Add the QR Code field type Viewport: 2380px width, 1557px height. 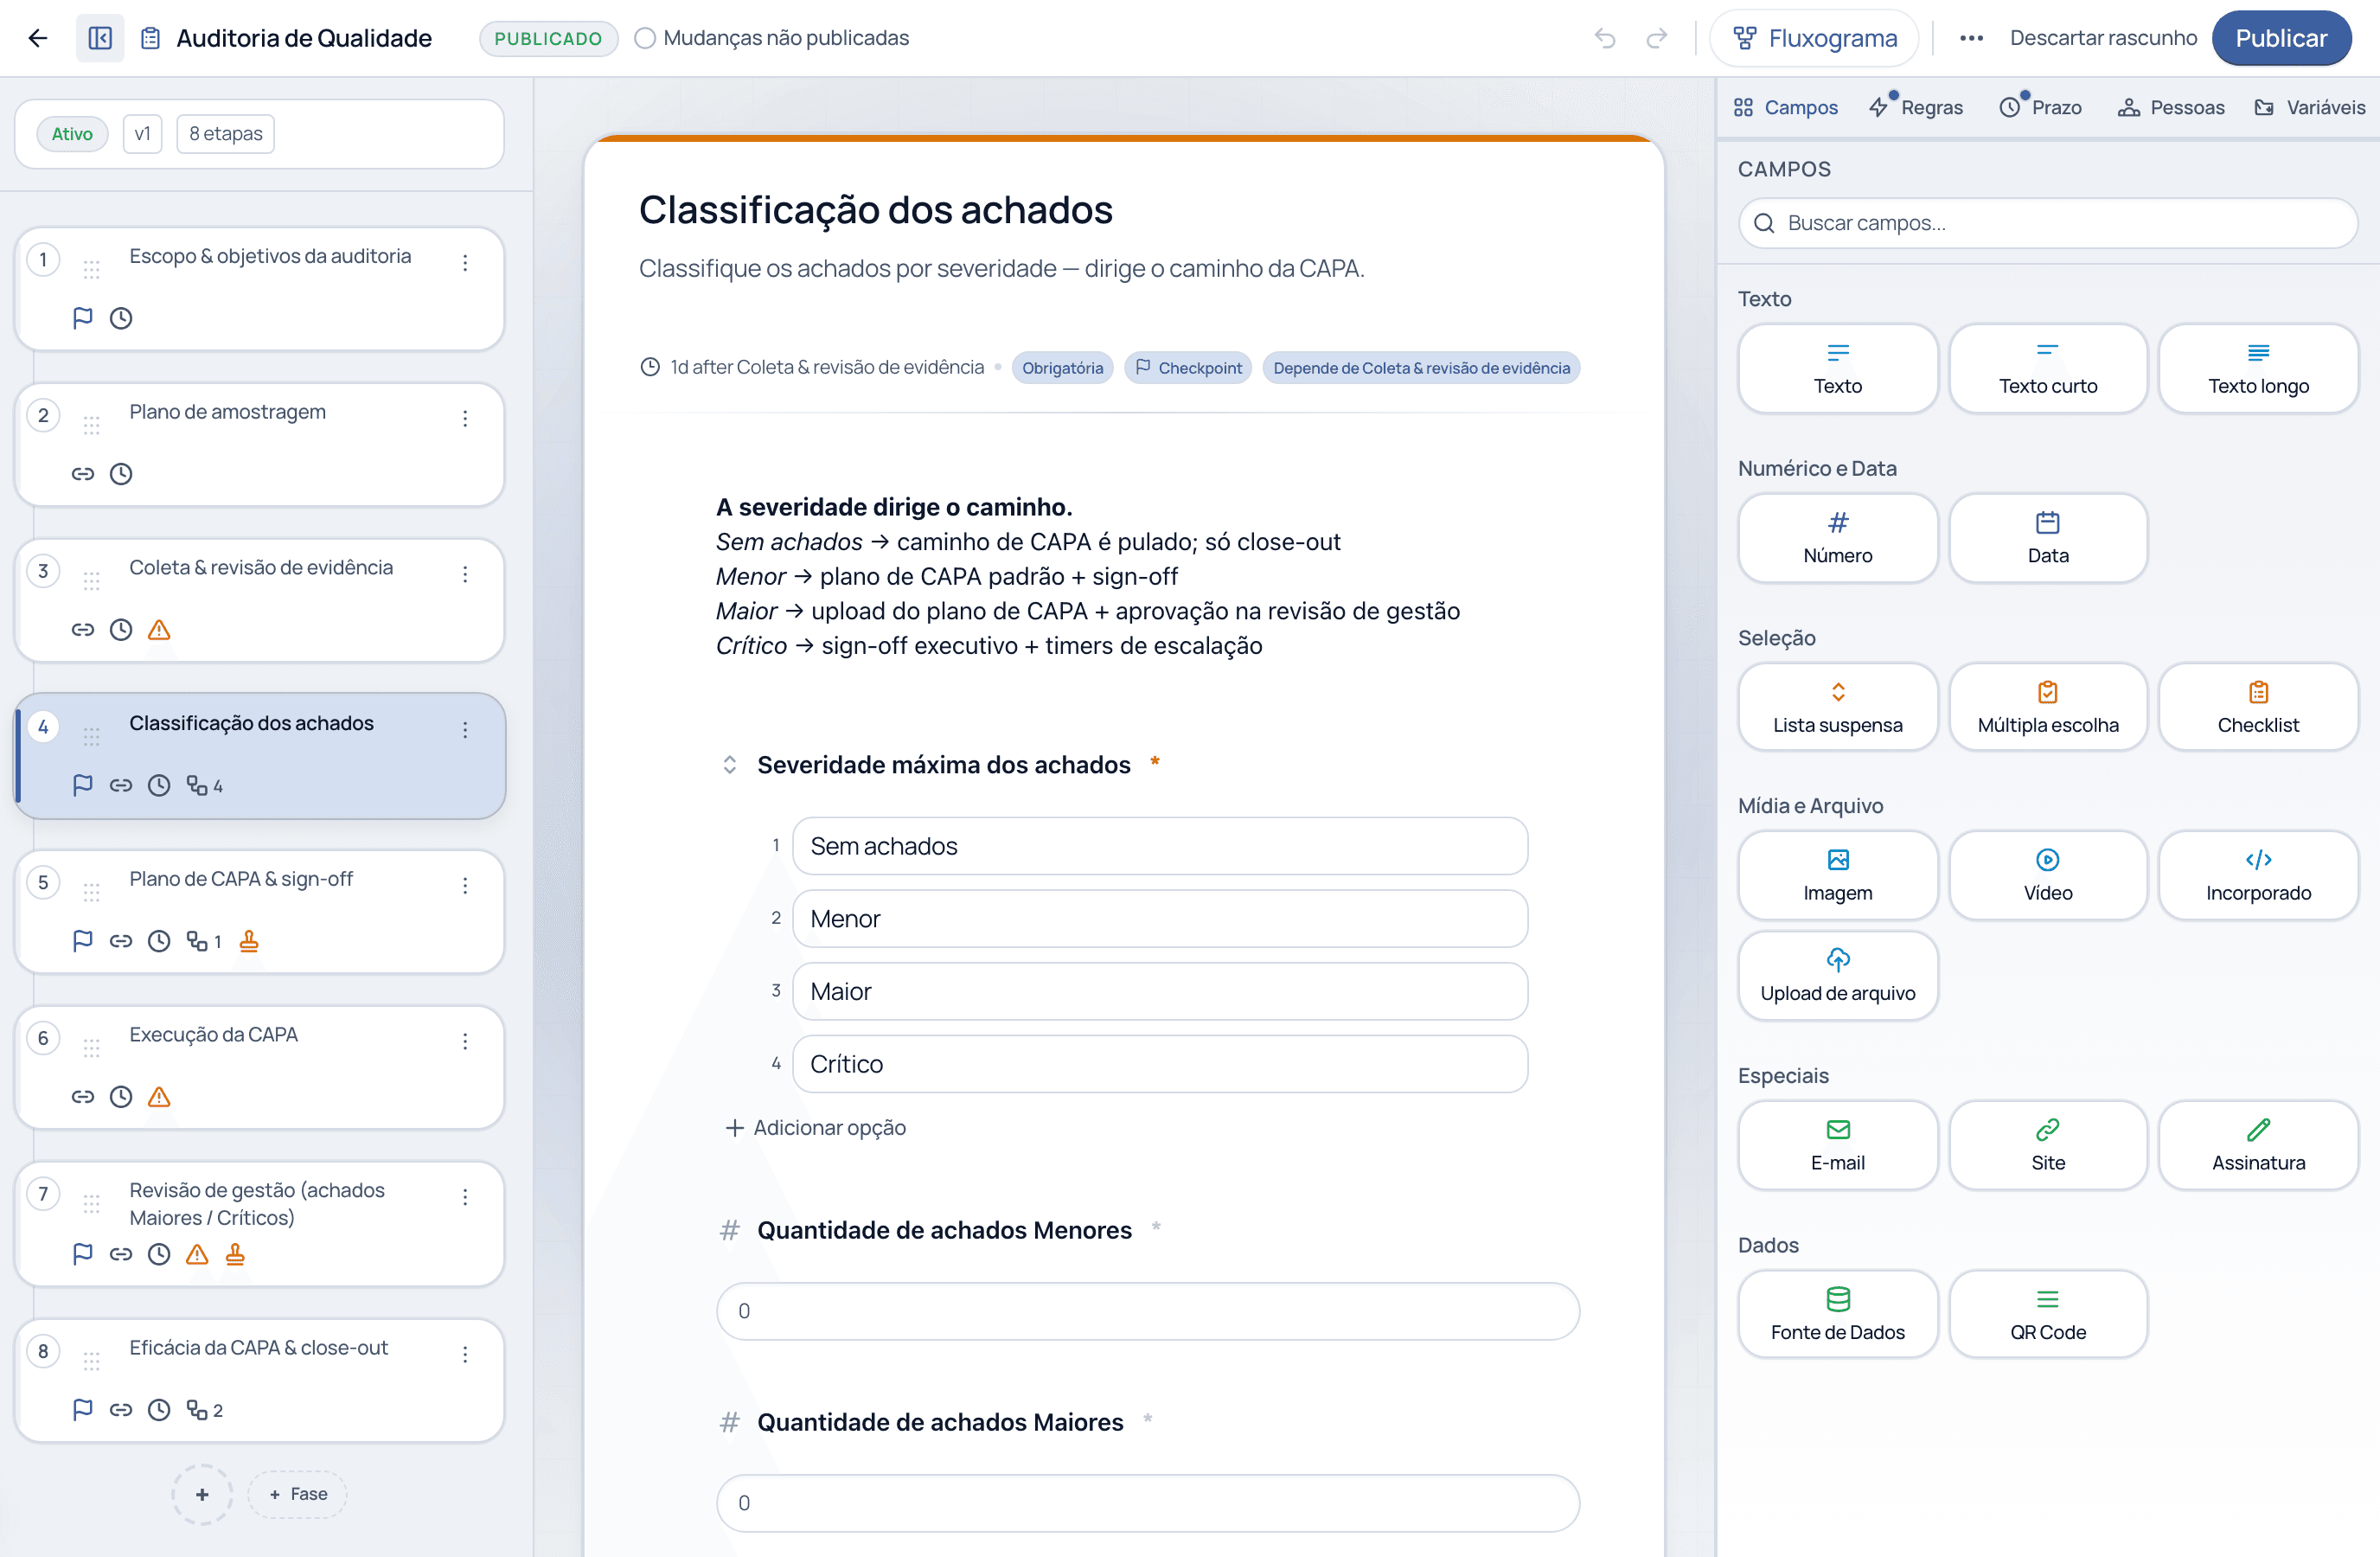pyautogui.click(x=2047, y=1314)
